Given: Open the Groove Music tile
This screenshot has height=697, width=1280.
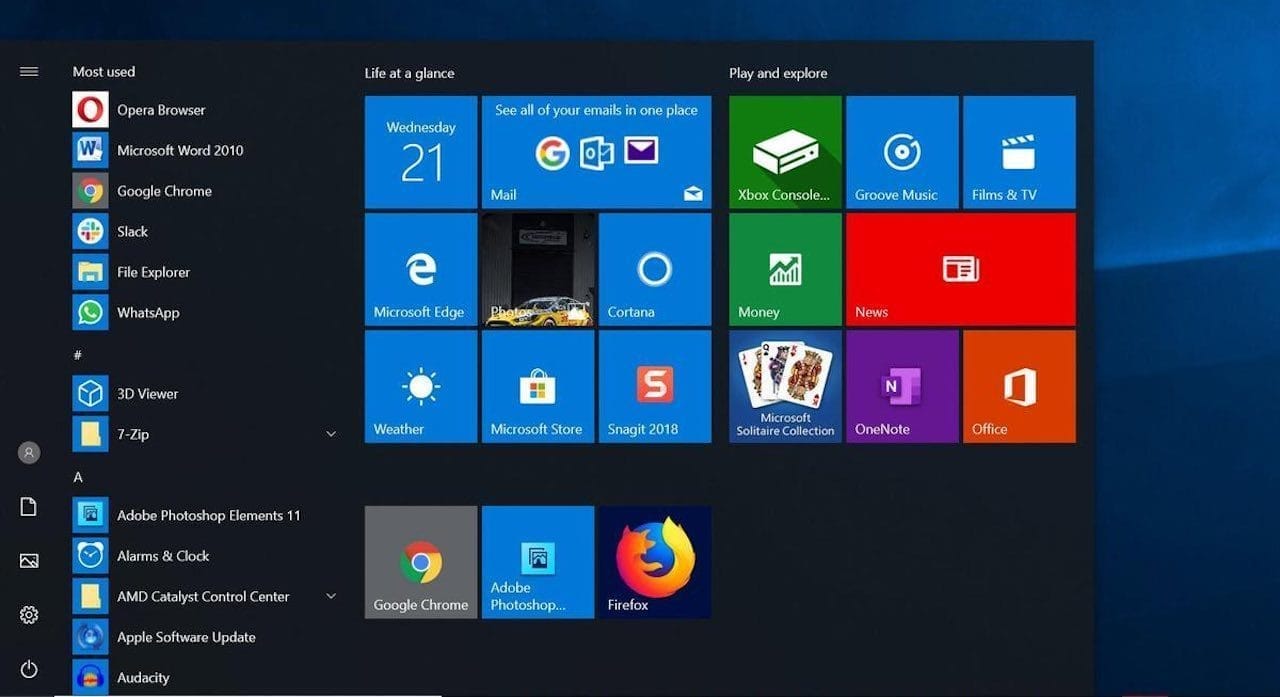Looking at the screenshot, I should click(x=902, y=152).
